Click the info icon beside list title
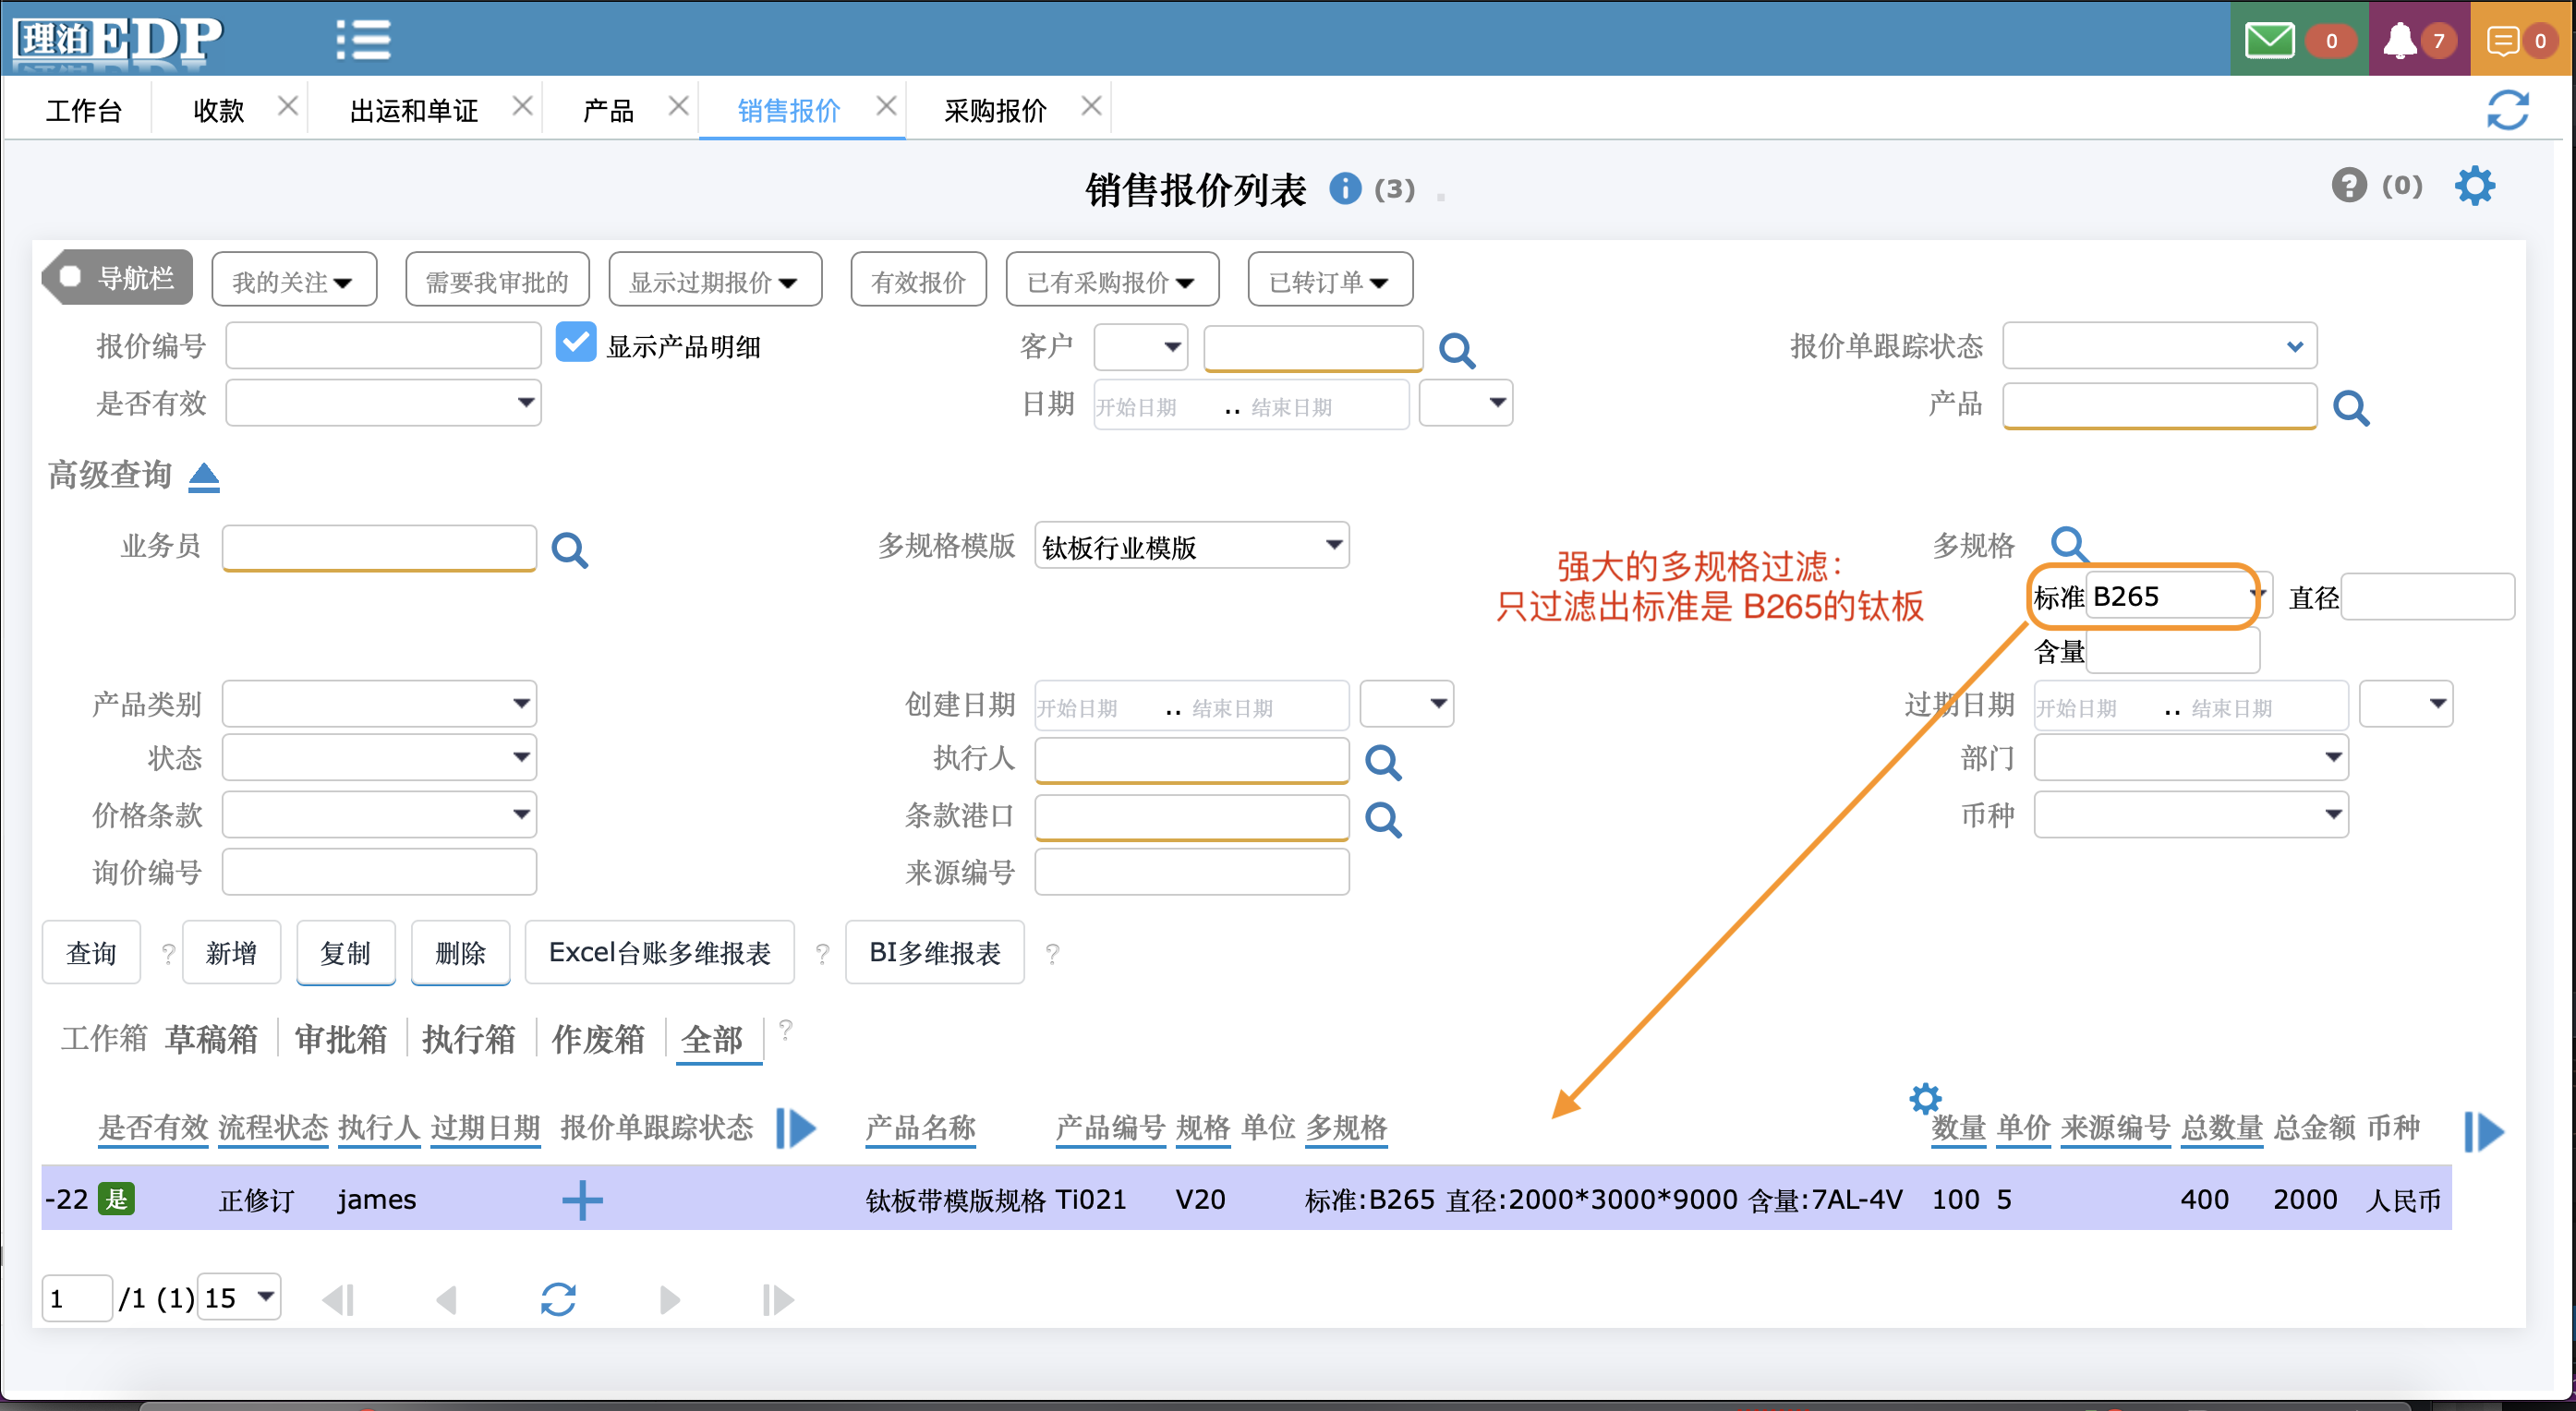The height and width of the screenshot is (1411, 2576). click(x=1345, y=188)
